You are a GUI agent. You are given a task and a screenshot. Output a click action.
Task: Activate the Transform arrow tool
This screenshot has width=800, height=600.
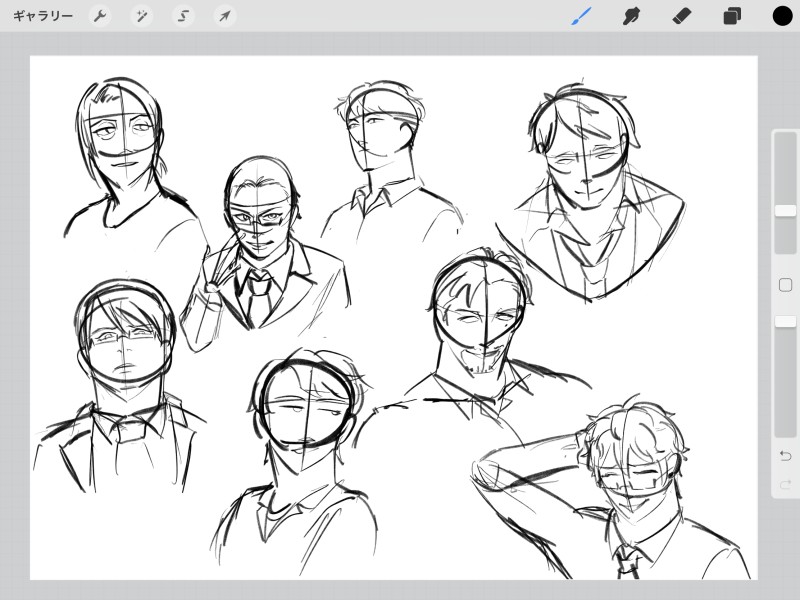tap(224, 16)
